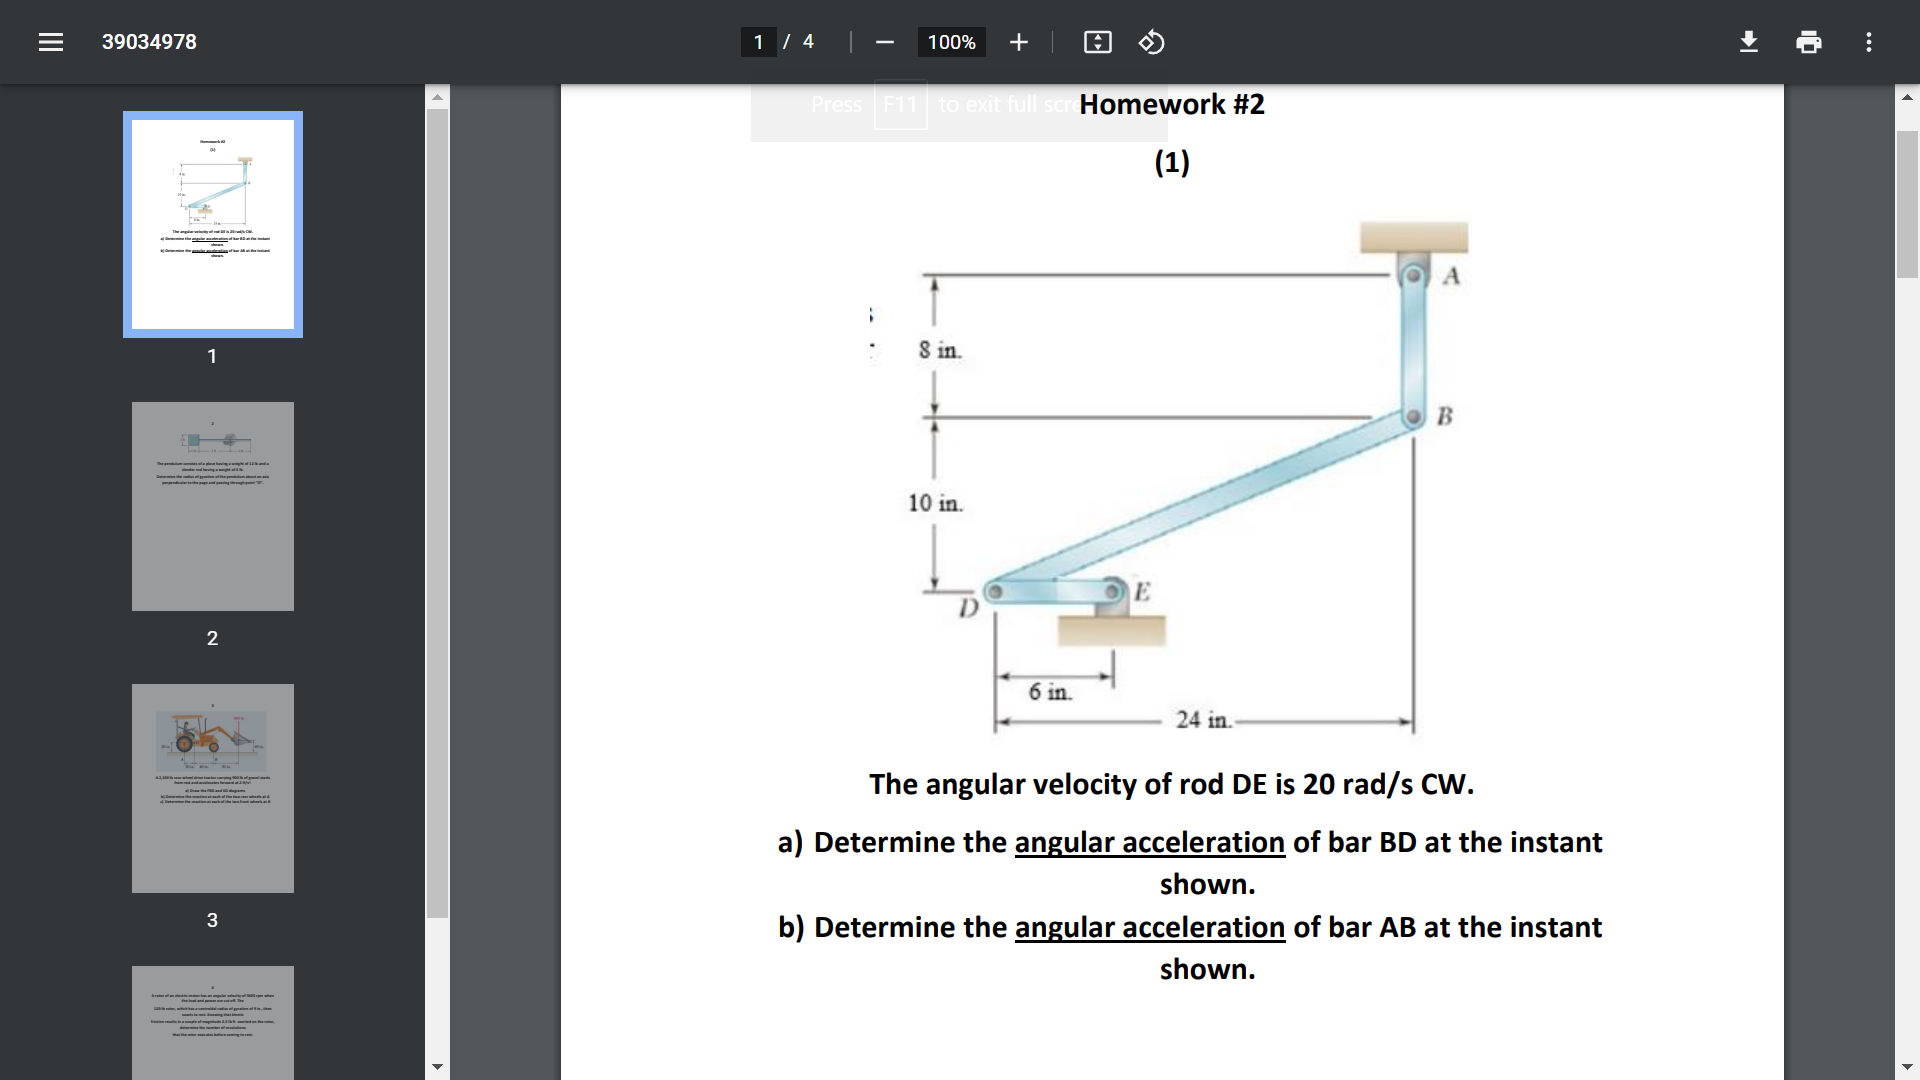Click the 100% zoom level display
The width and height of the screenshot is (1920, 1080).
tap(950, 42)
